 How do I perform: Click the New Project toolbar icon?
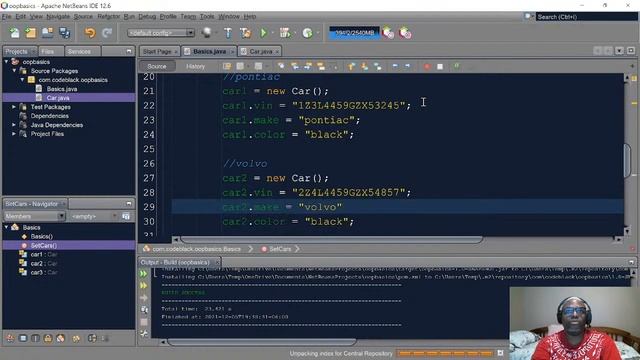tap(31, 33)
